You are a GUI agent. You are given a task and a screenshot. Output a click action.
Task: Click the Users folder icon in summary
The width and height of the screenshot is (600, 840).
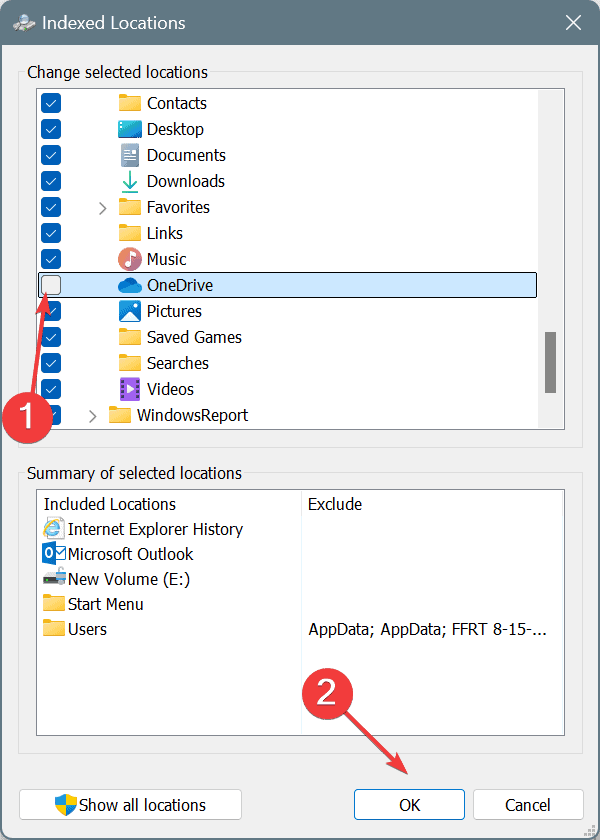point(54,628)
